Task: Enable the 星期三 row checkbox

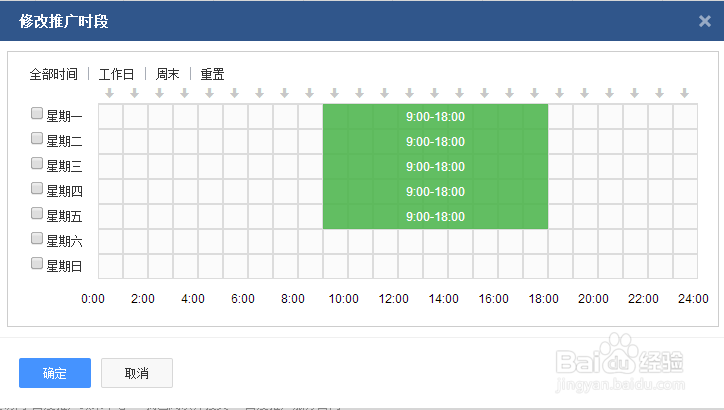Action: point(37,164)
